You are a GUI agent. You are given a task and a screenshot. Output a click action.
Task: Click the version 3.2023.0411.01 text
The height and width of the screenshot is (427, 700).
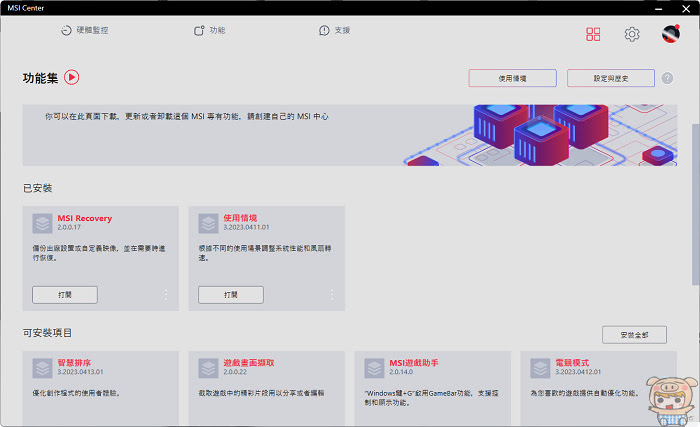coord(246,227)
